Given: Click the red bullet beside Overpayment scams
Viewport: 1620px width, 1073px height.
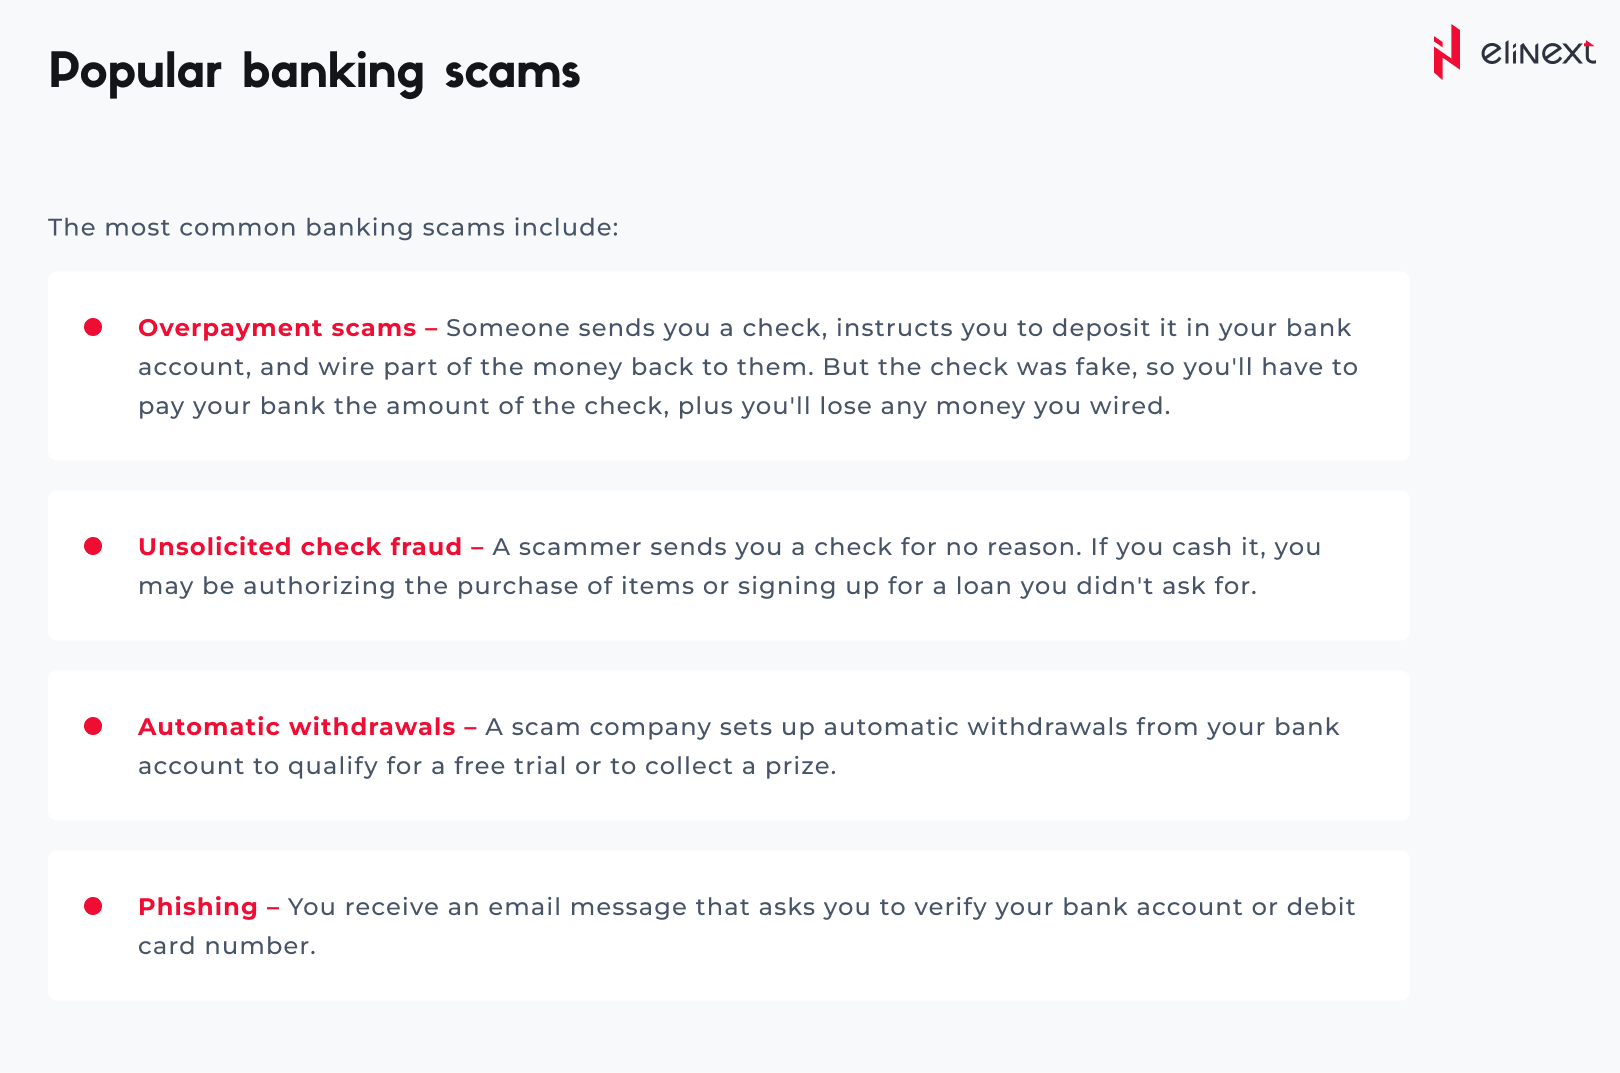Looking at the screenshot, I should [x=93, y=327].
